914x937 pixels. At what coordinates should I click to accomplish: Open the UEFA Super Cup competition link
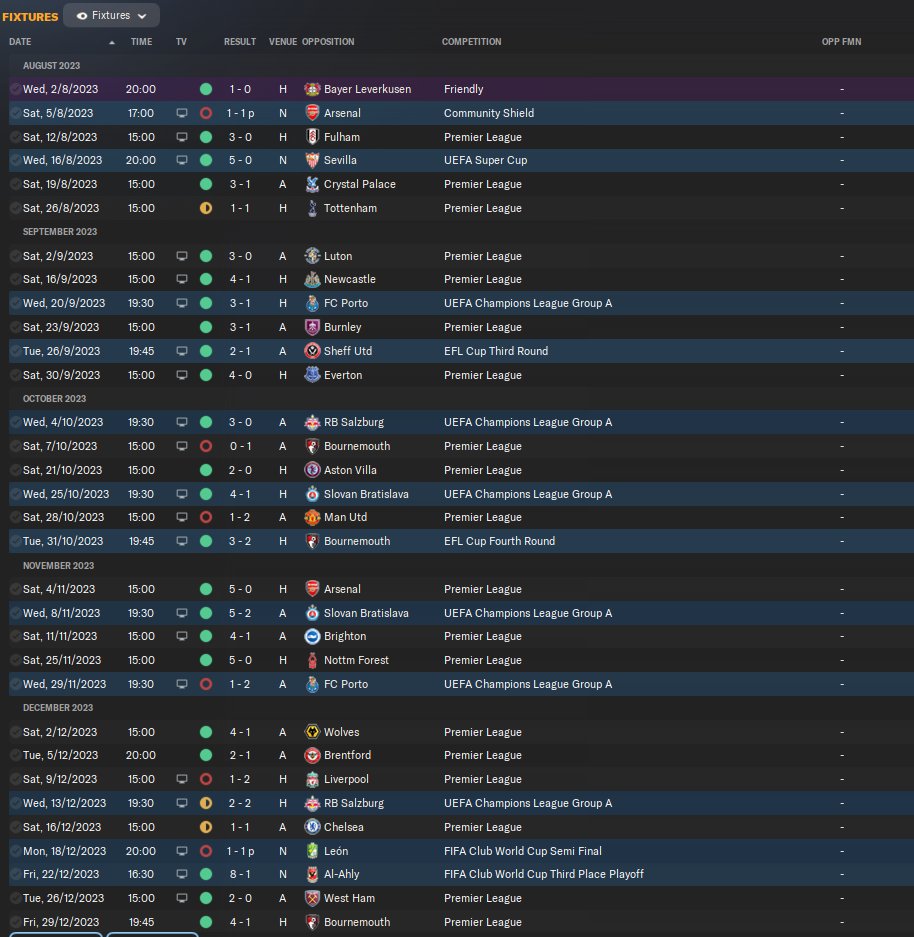click(485, 160)
